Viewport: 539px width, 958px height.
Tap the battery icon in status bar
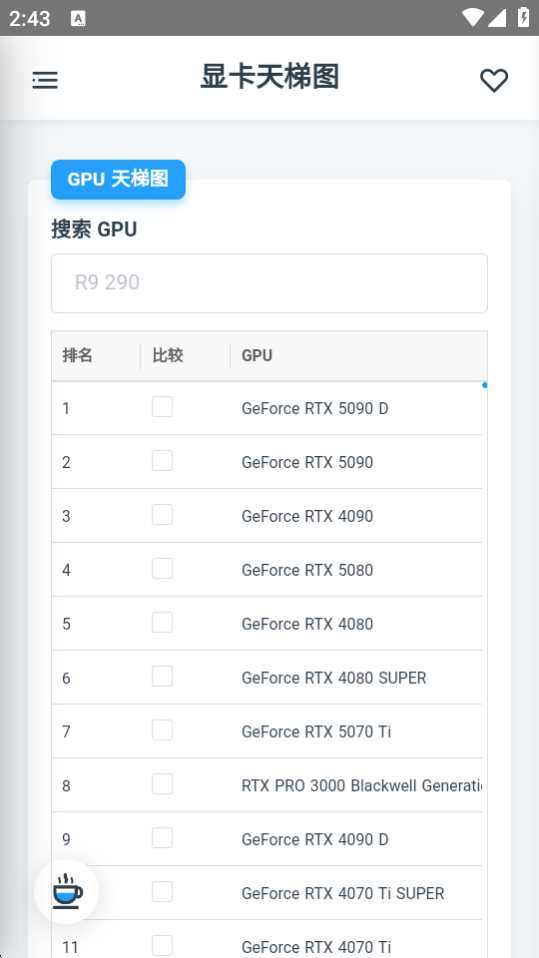tap(524, 17)
